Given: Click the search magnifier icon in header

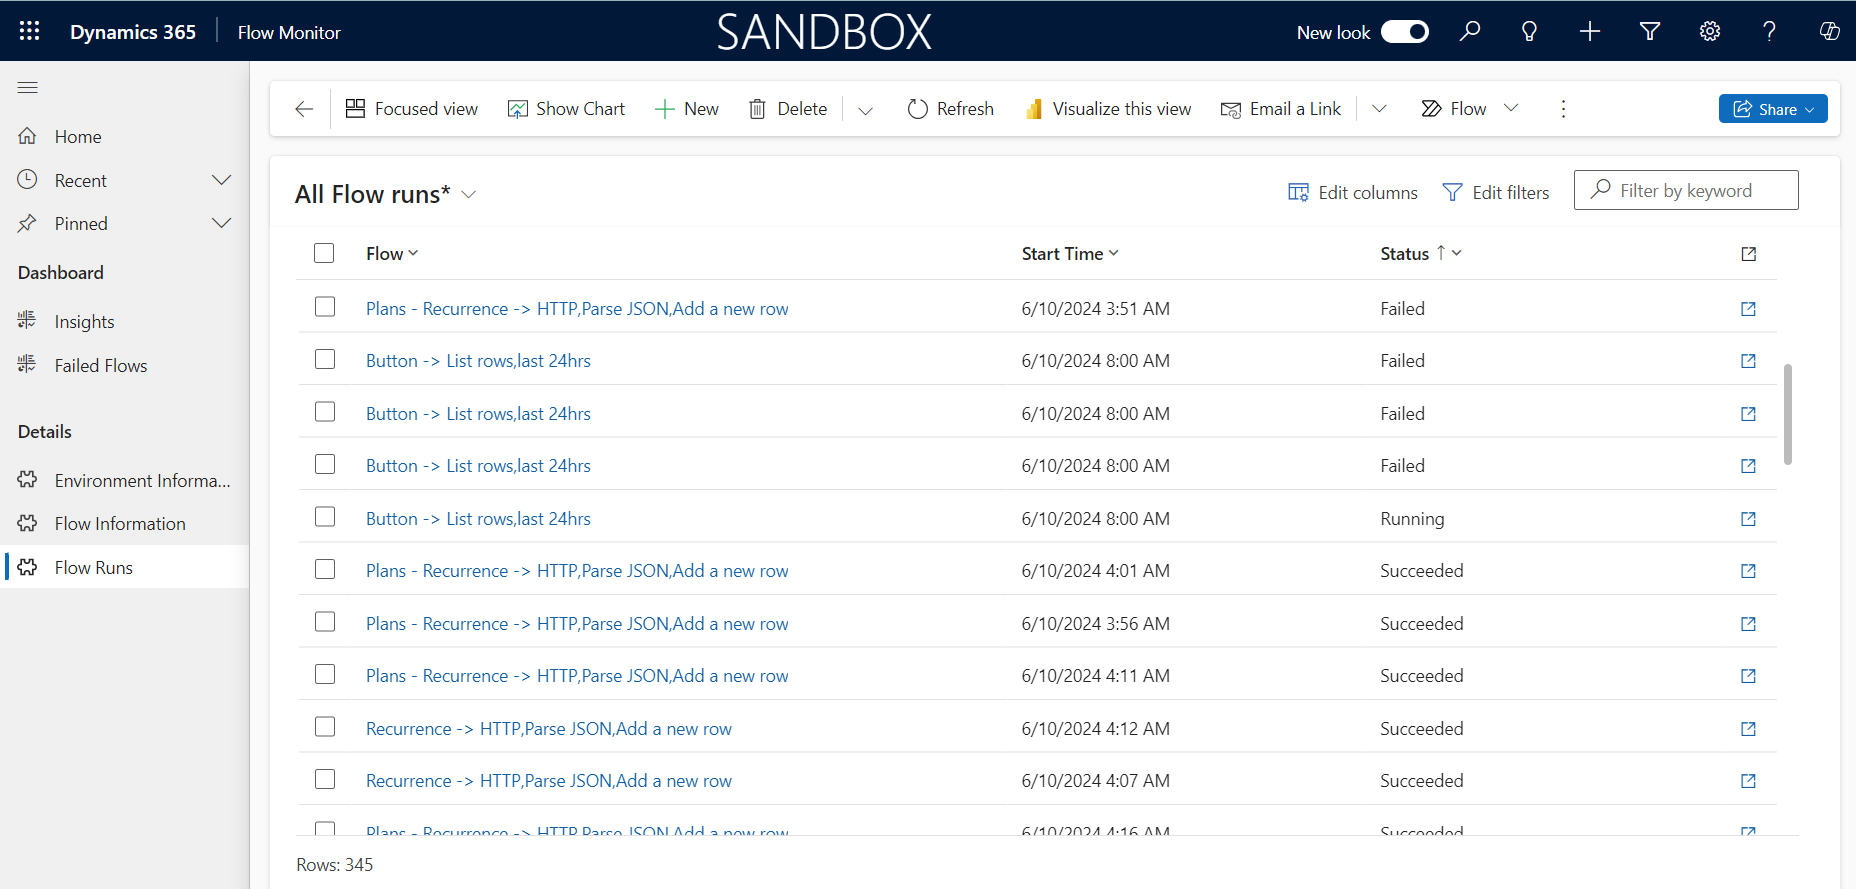Looking at the screenshot, I should (x=1469, y=31).
